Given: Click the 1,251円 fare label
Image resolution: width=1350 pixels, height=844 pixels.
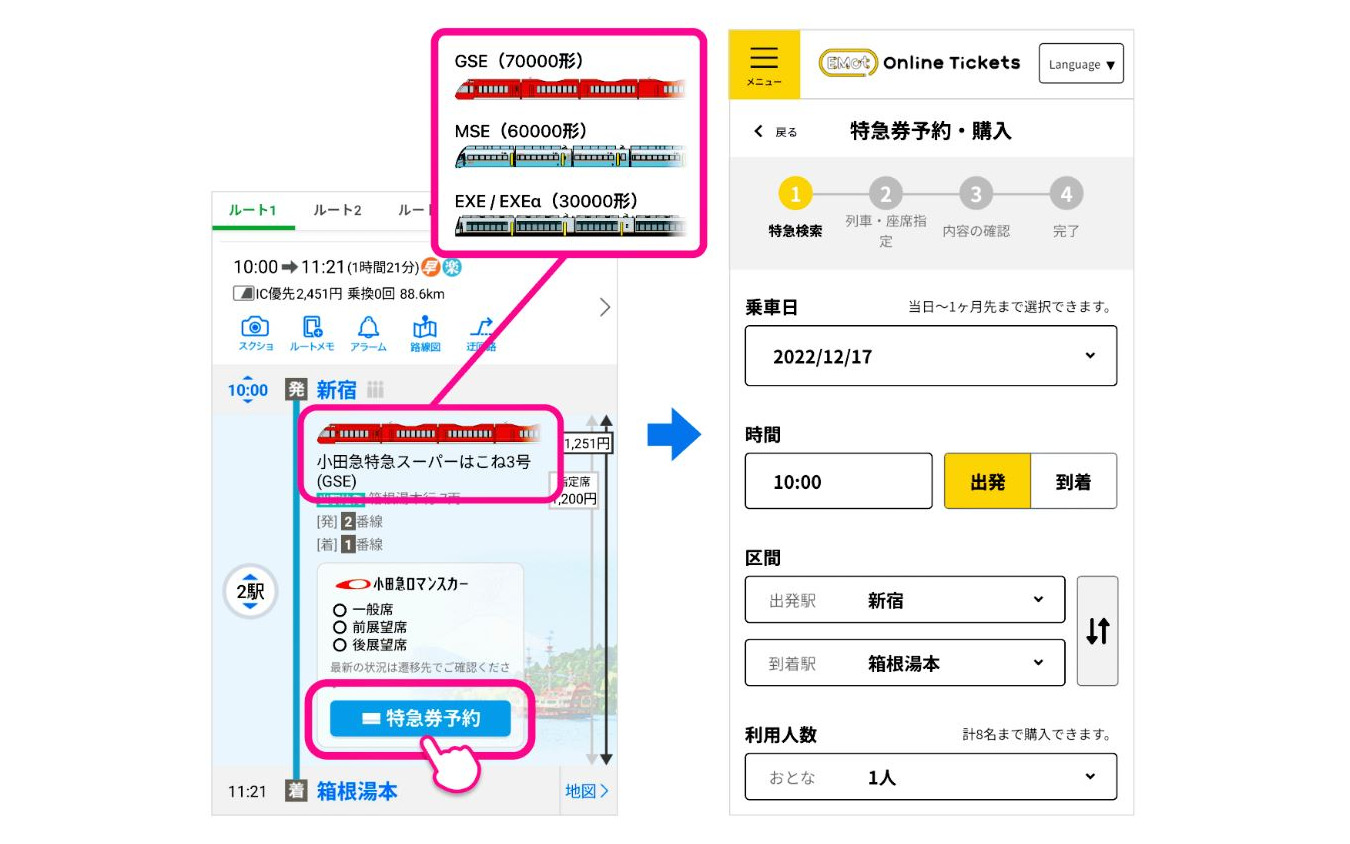Looking at the screenshot, I should pyautogui.click(x=586, y=443).
